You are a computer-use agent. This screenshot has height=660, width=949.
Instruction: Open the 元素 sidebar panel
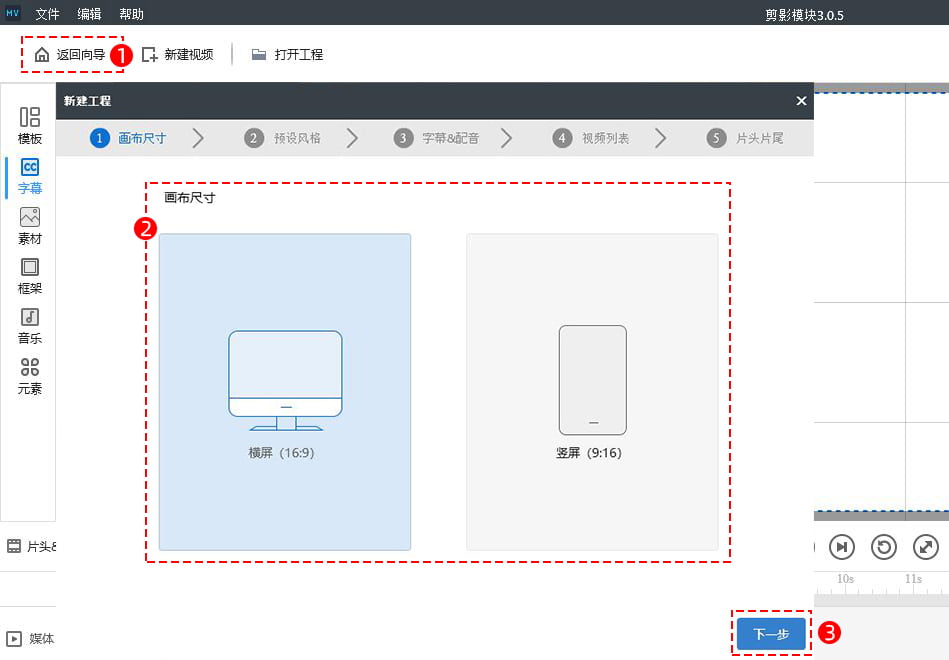[30, 376]
